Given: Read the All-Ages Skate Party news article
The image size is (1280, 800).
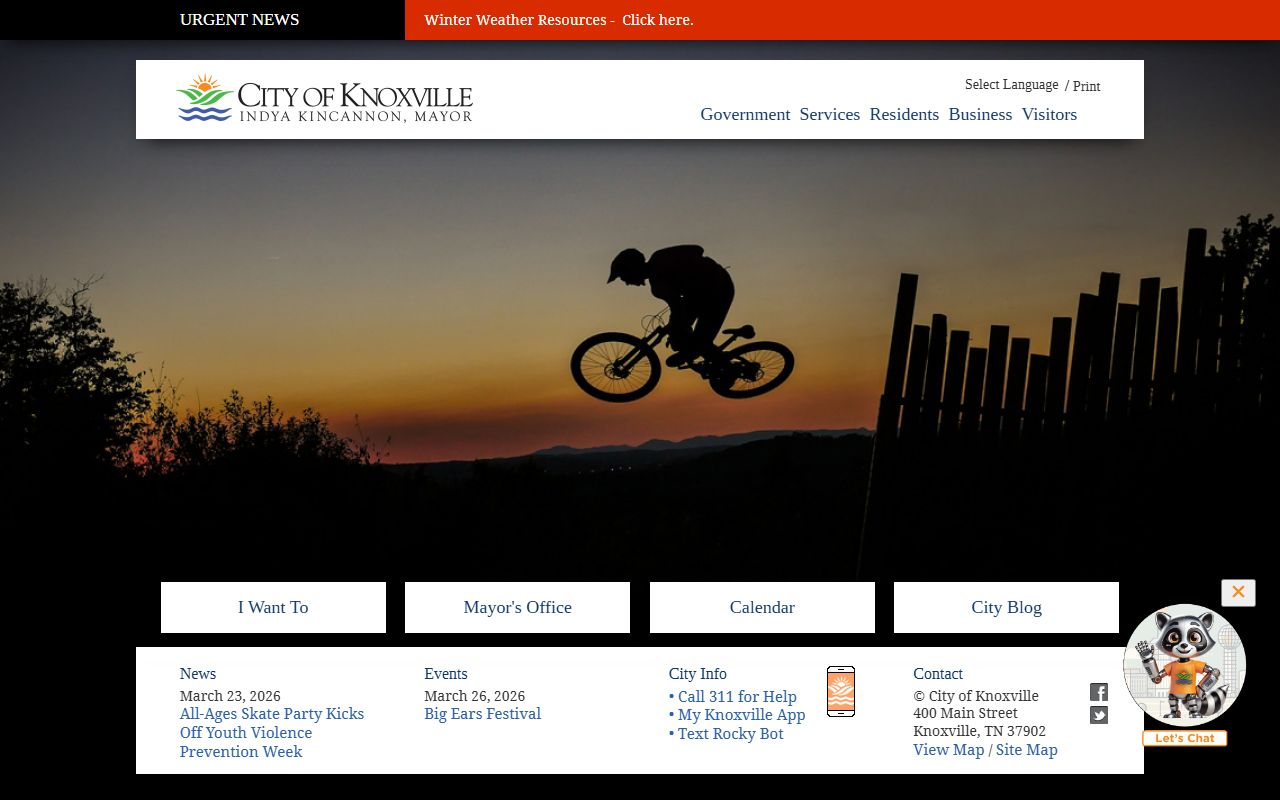Looking at the screenshot, I should [272, 733].
